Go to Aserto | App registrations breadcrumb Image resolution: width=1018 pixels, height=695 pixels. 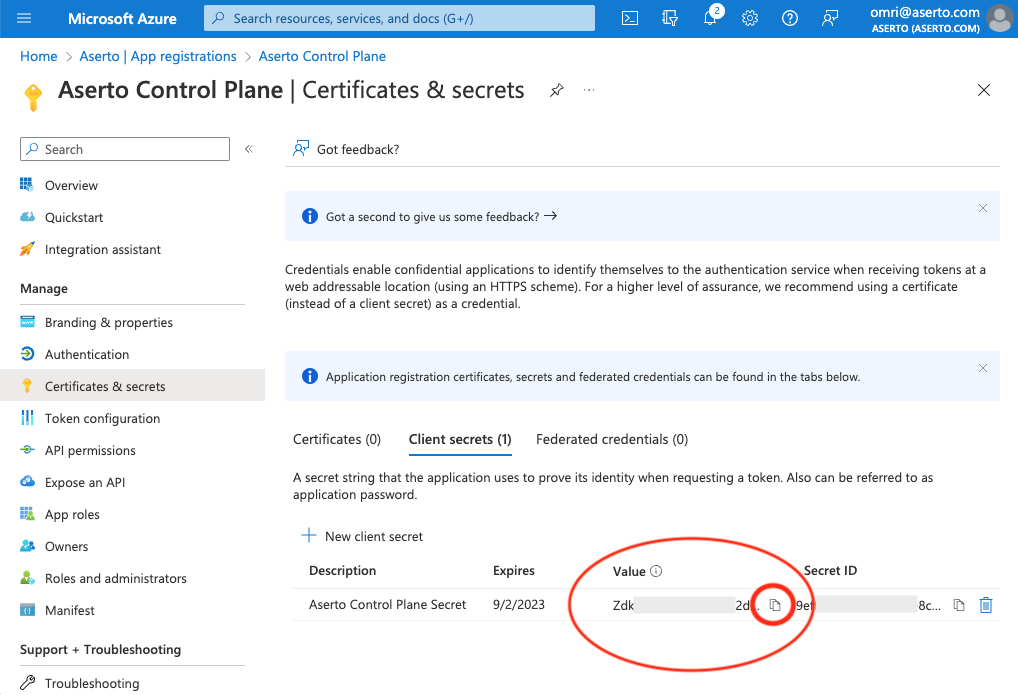(158, 56)
